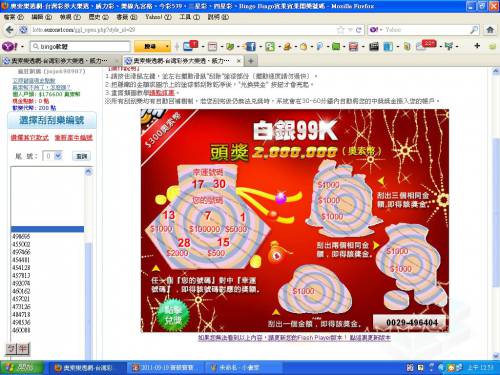
Task: Click the Yahoo Y! logo on the toolbar
Action: click(x=10, y=46)
